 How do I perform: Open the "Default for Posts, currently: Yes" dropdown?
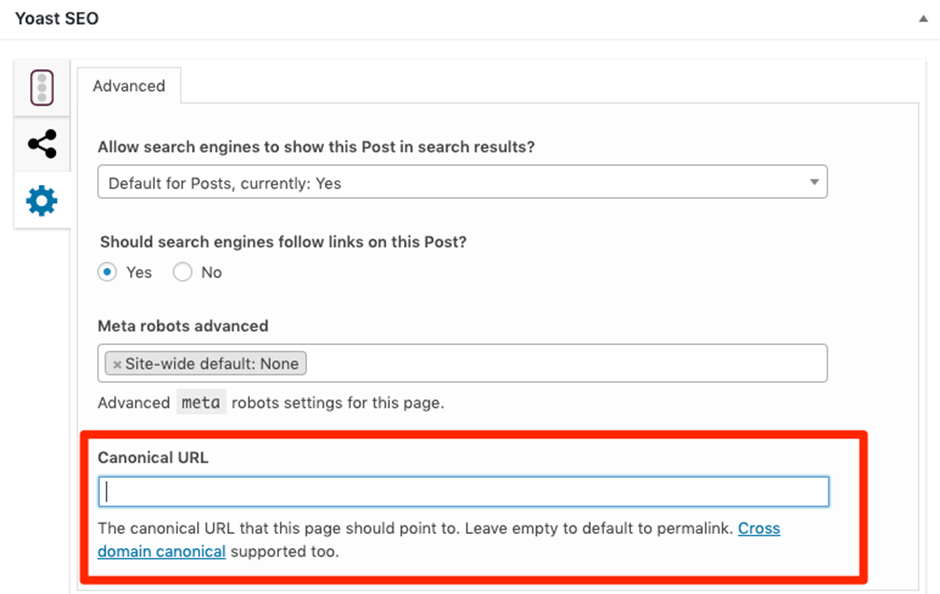461,182
